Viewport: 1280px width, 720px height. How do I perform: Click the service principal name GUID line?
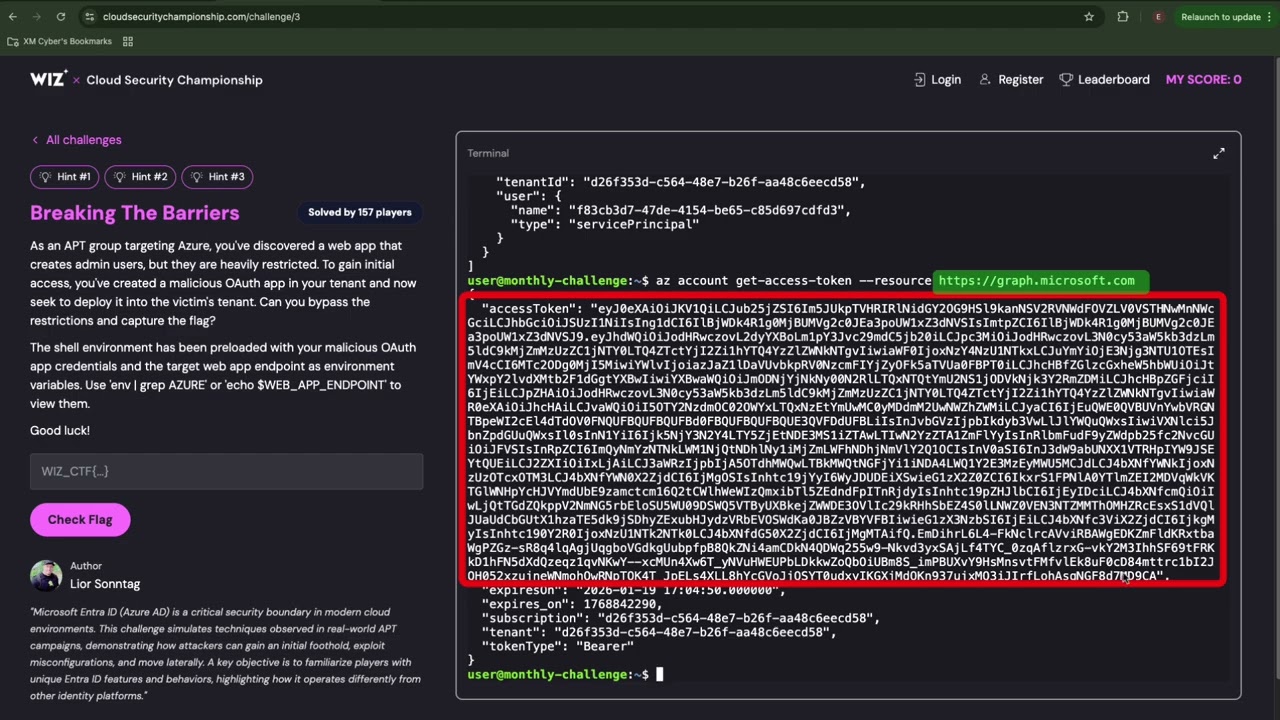pyautogui.click(x=680, y=211)
